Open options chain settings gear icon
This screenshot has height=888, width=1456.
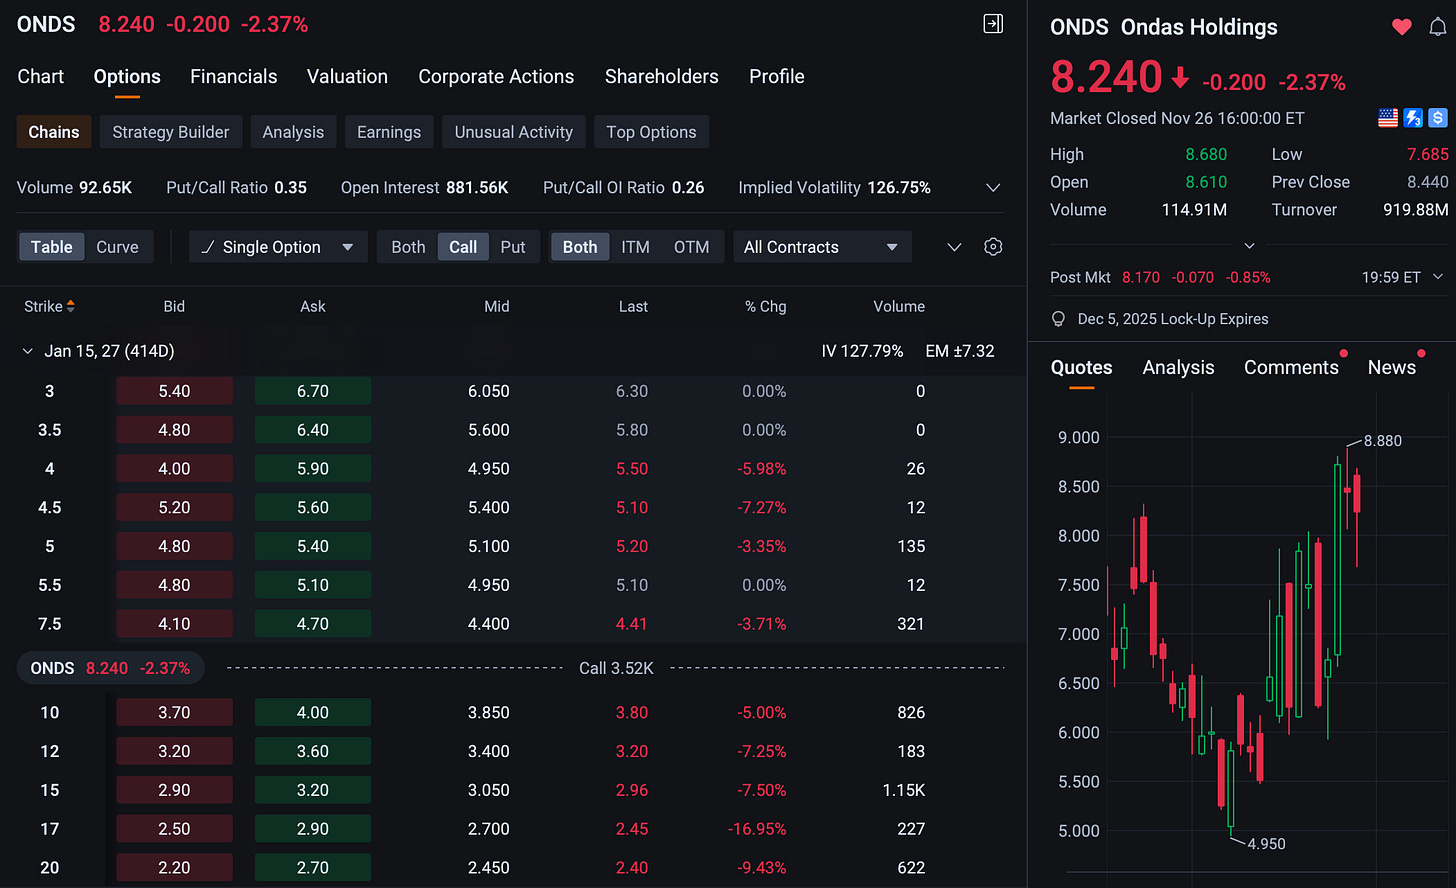point(993,247)
